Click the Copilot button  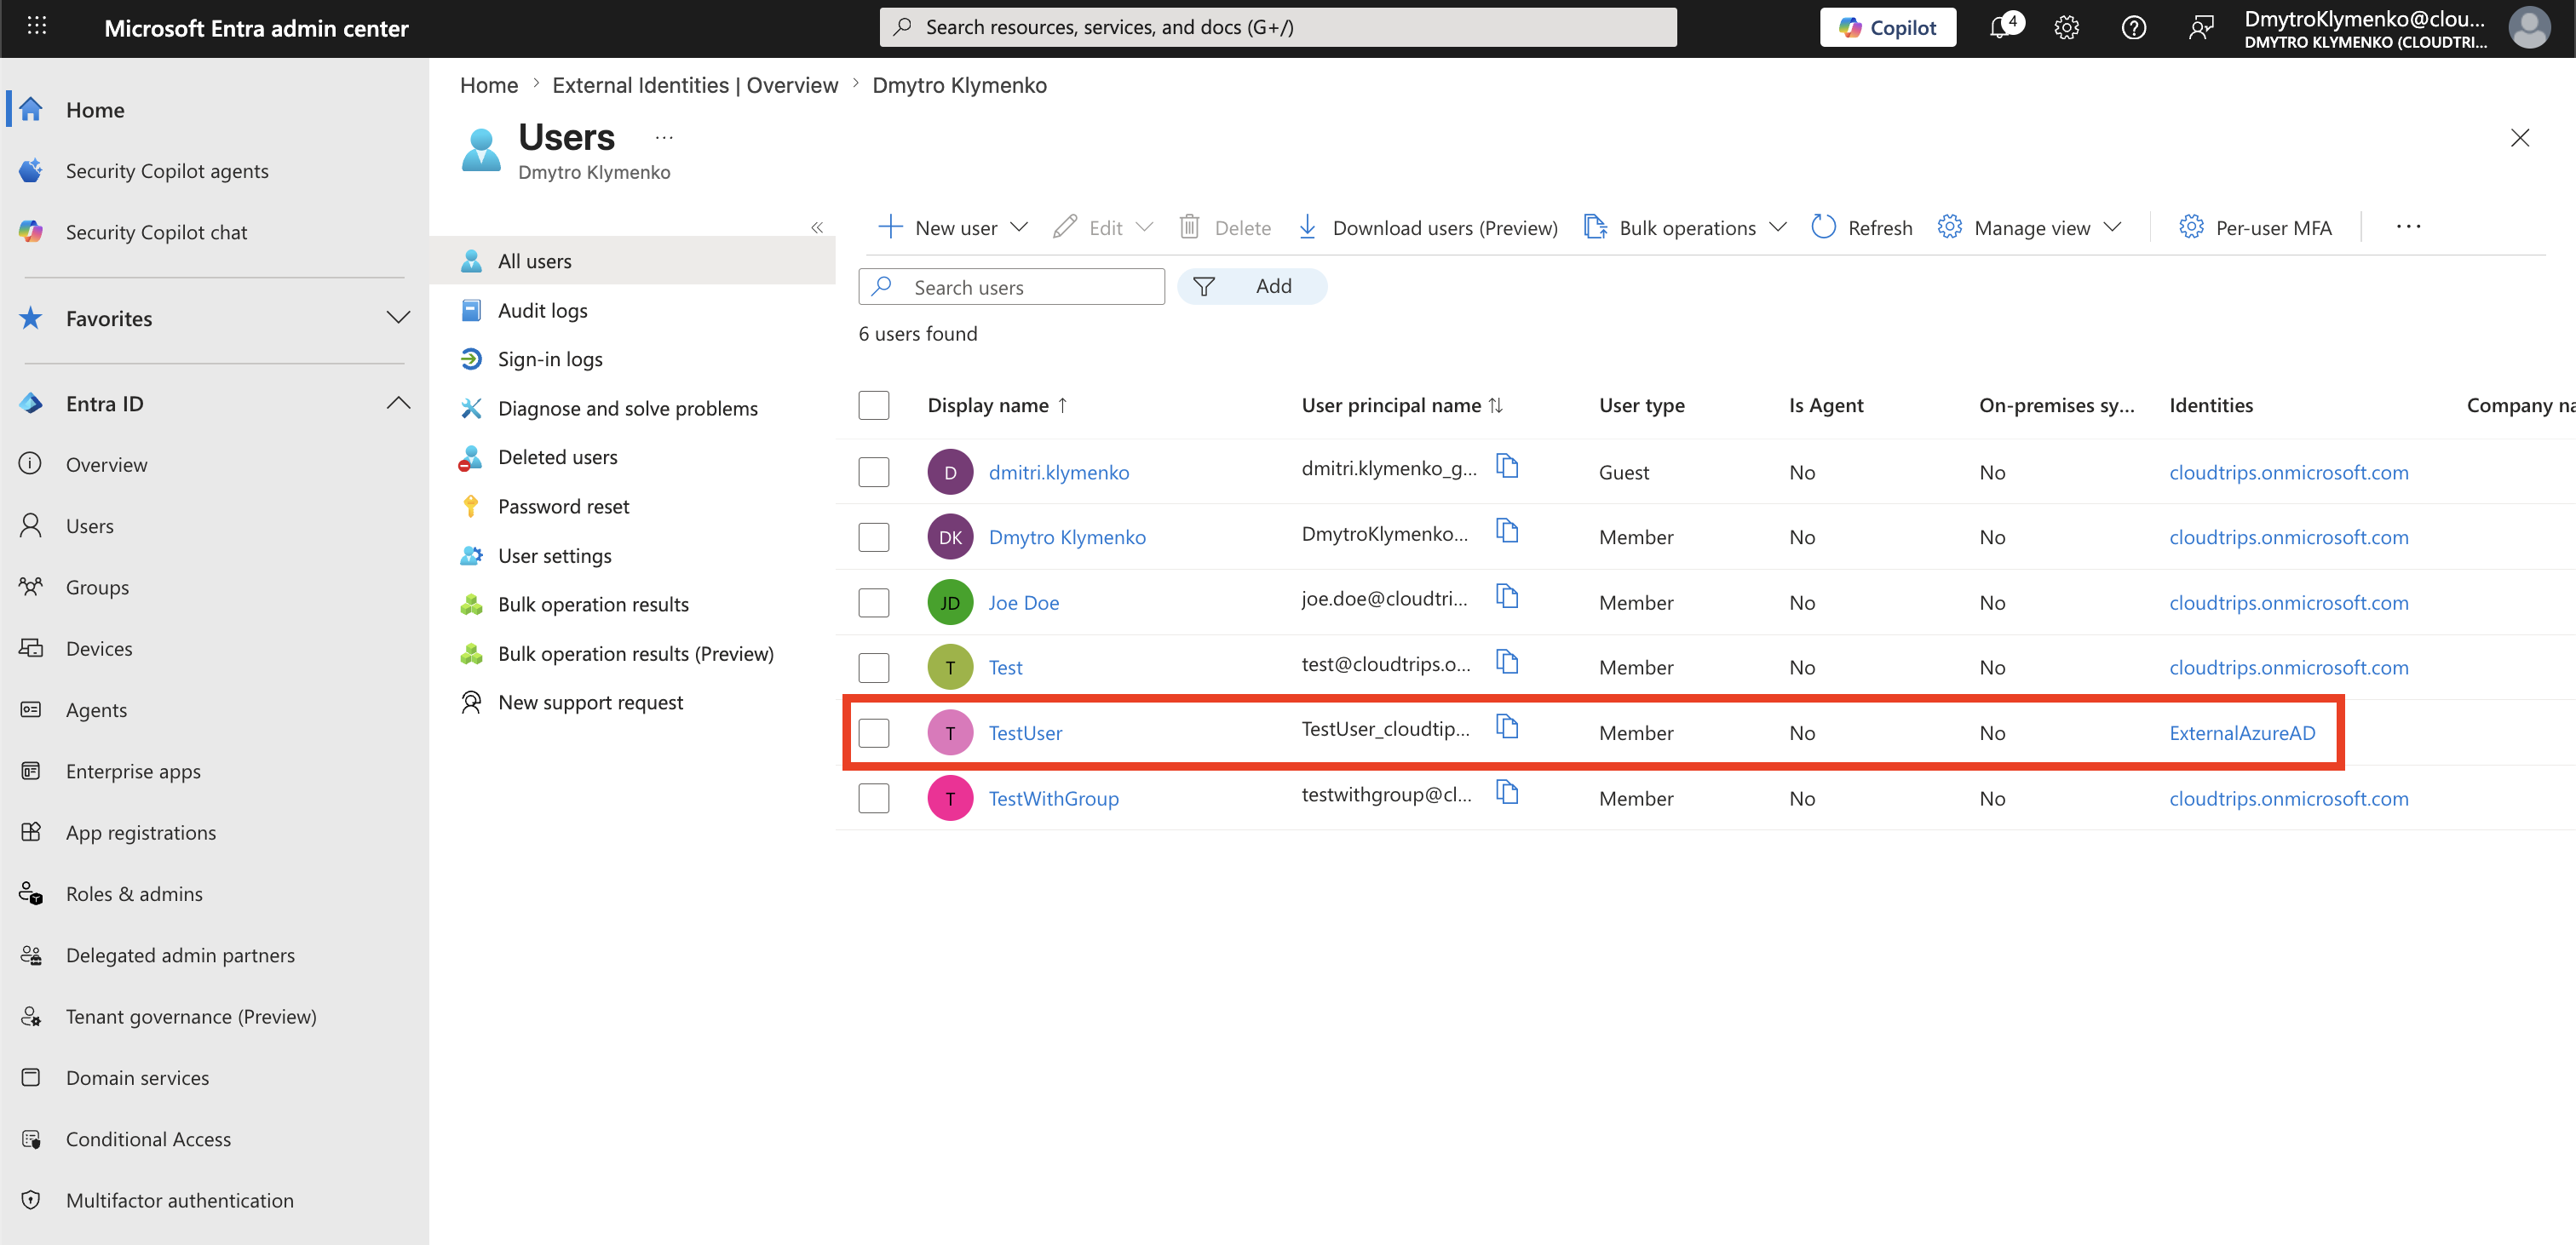1887,28
